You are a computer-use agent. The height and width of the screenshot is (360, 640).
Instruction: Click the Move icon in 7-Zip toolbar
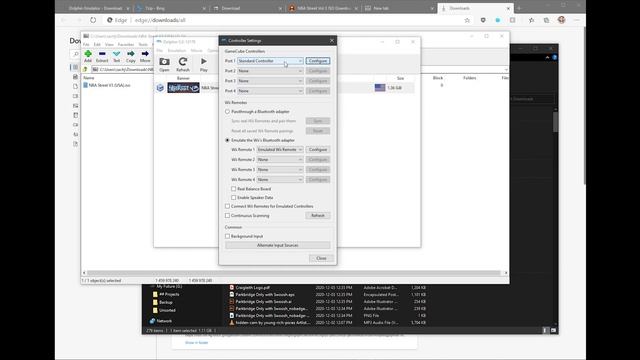pos(145,54)
